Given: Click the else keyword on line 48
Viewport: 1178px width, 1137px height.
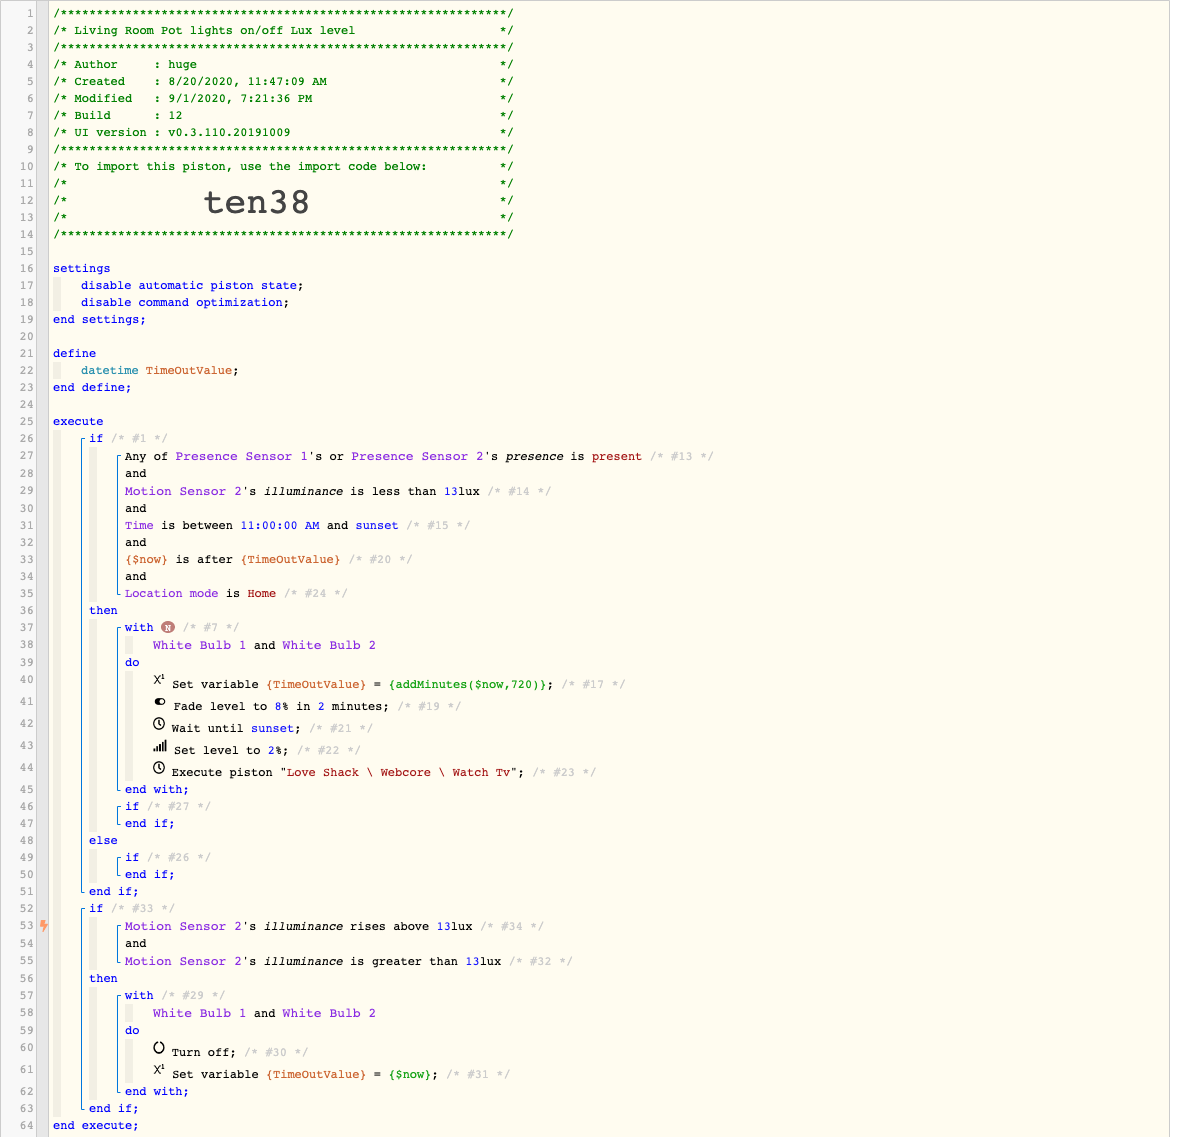Looking at the screenshot, I should click(103, 841).
